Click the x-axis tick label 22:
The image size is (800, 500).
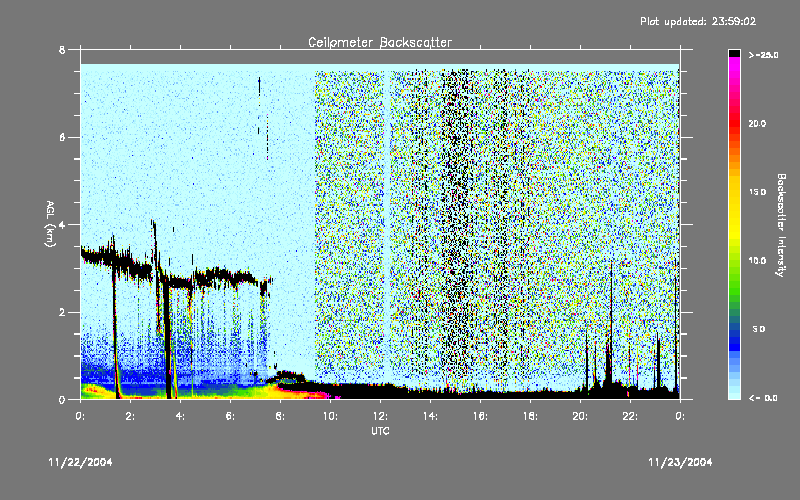[x=630, y=416]
